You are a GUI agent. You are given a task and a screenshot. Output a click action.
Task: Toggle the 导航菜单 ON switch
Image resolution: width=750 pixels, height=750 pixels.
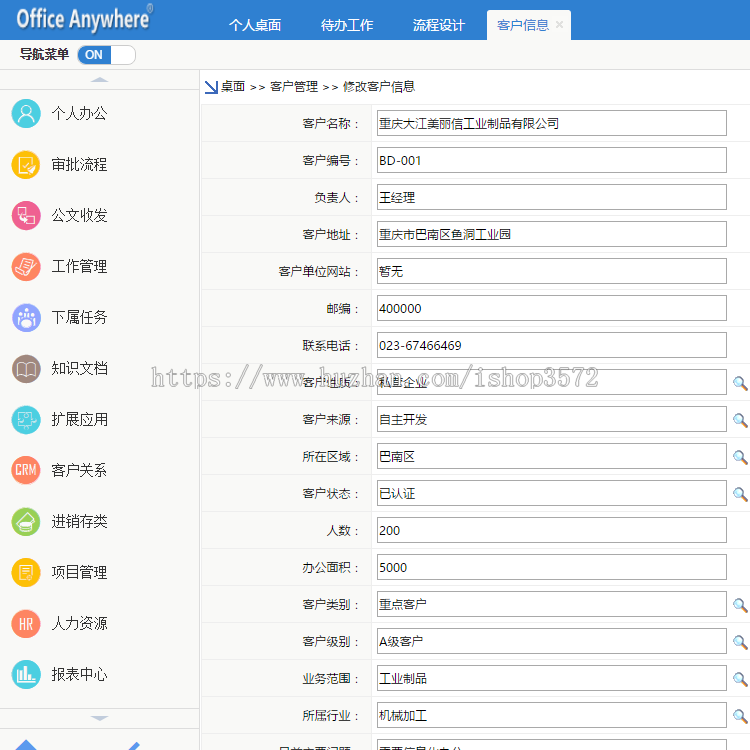[106, 55]
